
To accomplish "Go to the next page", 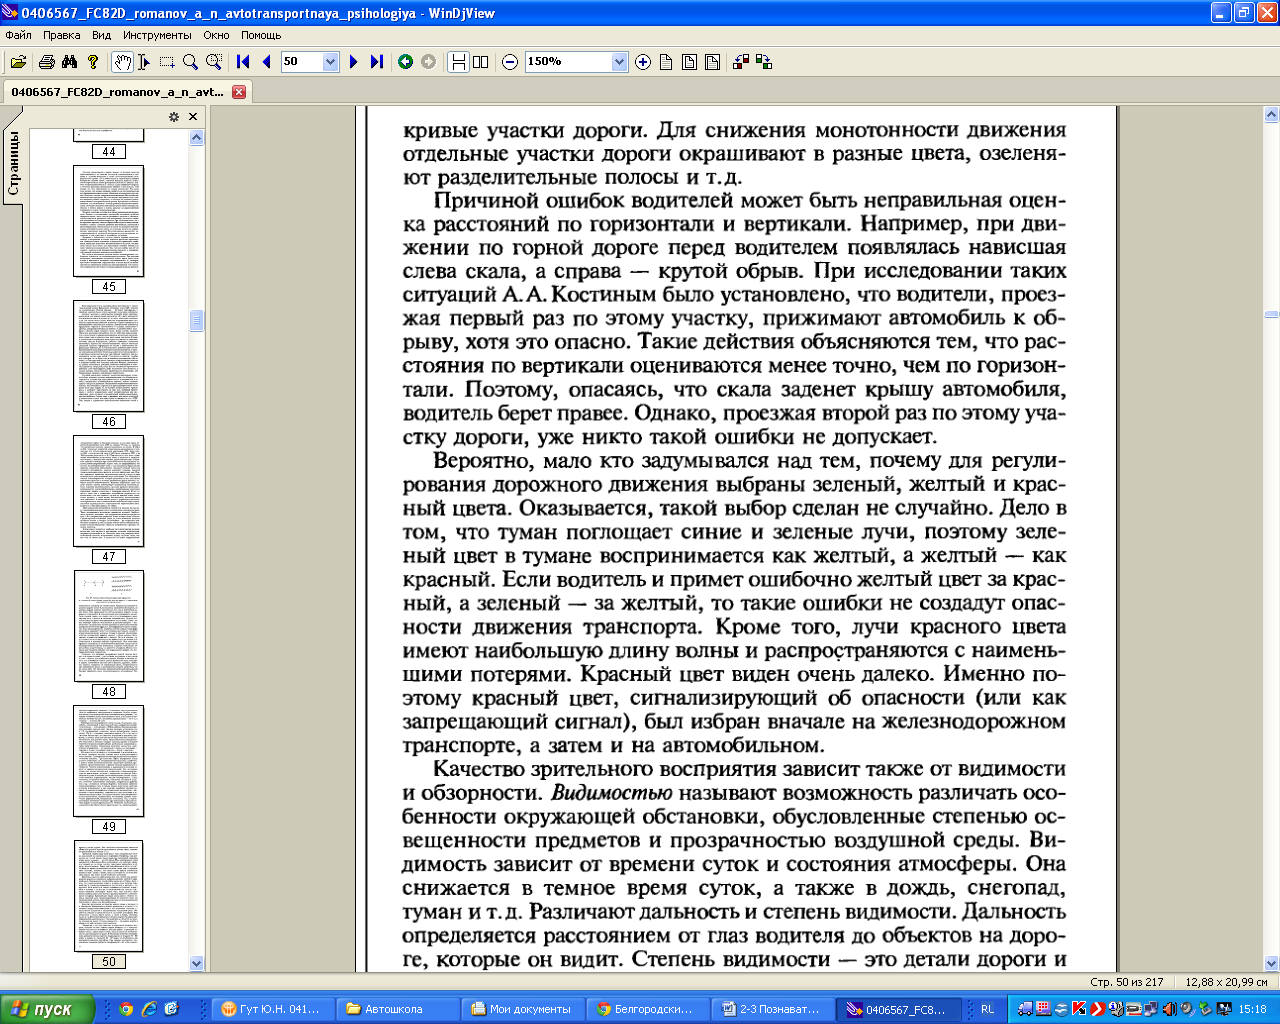I will coord(353,62).
